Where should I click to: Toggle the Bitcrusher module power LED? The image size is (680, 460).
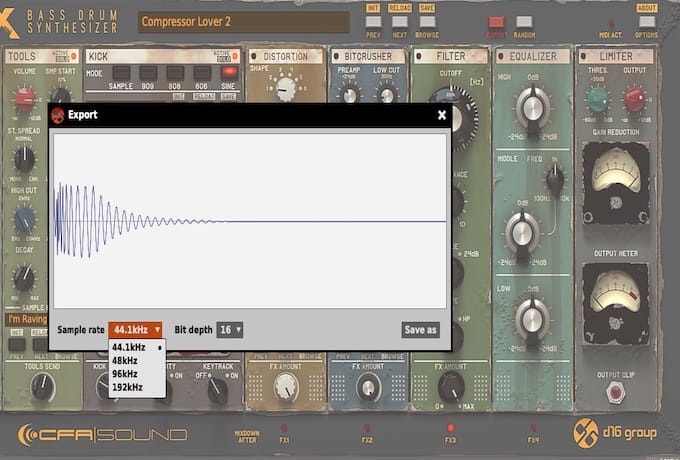tap(336, 56)
